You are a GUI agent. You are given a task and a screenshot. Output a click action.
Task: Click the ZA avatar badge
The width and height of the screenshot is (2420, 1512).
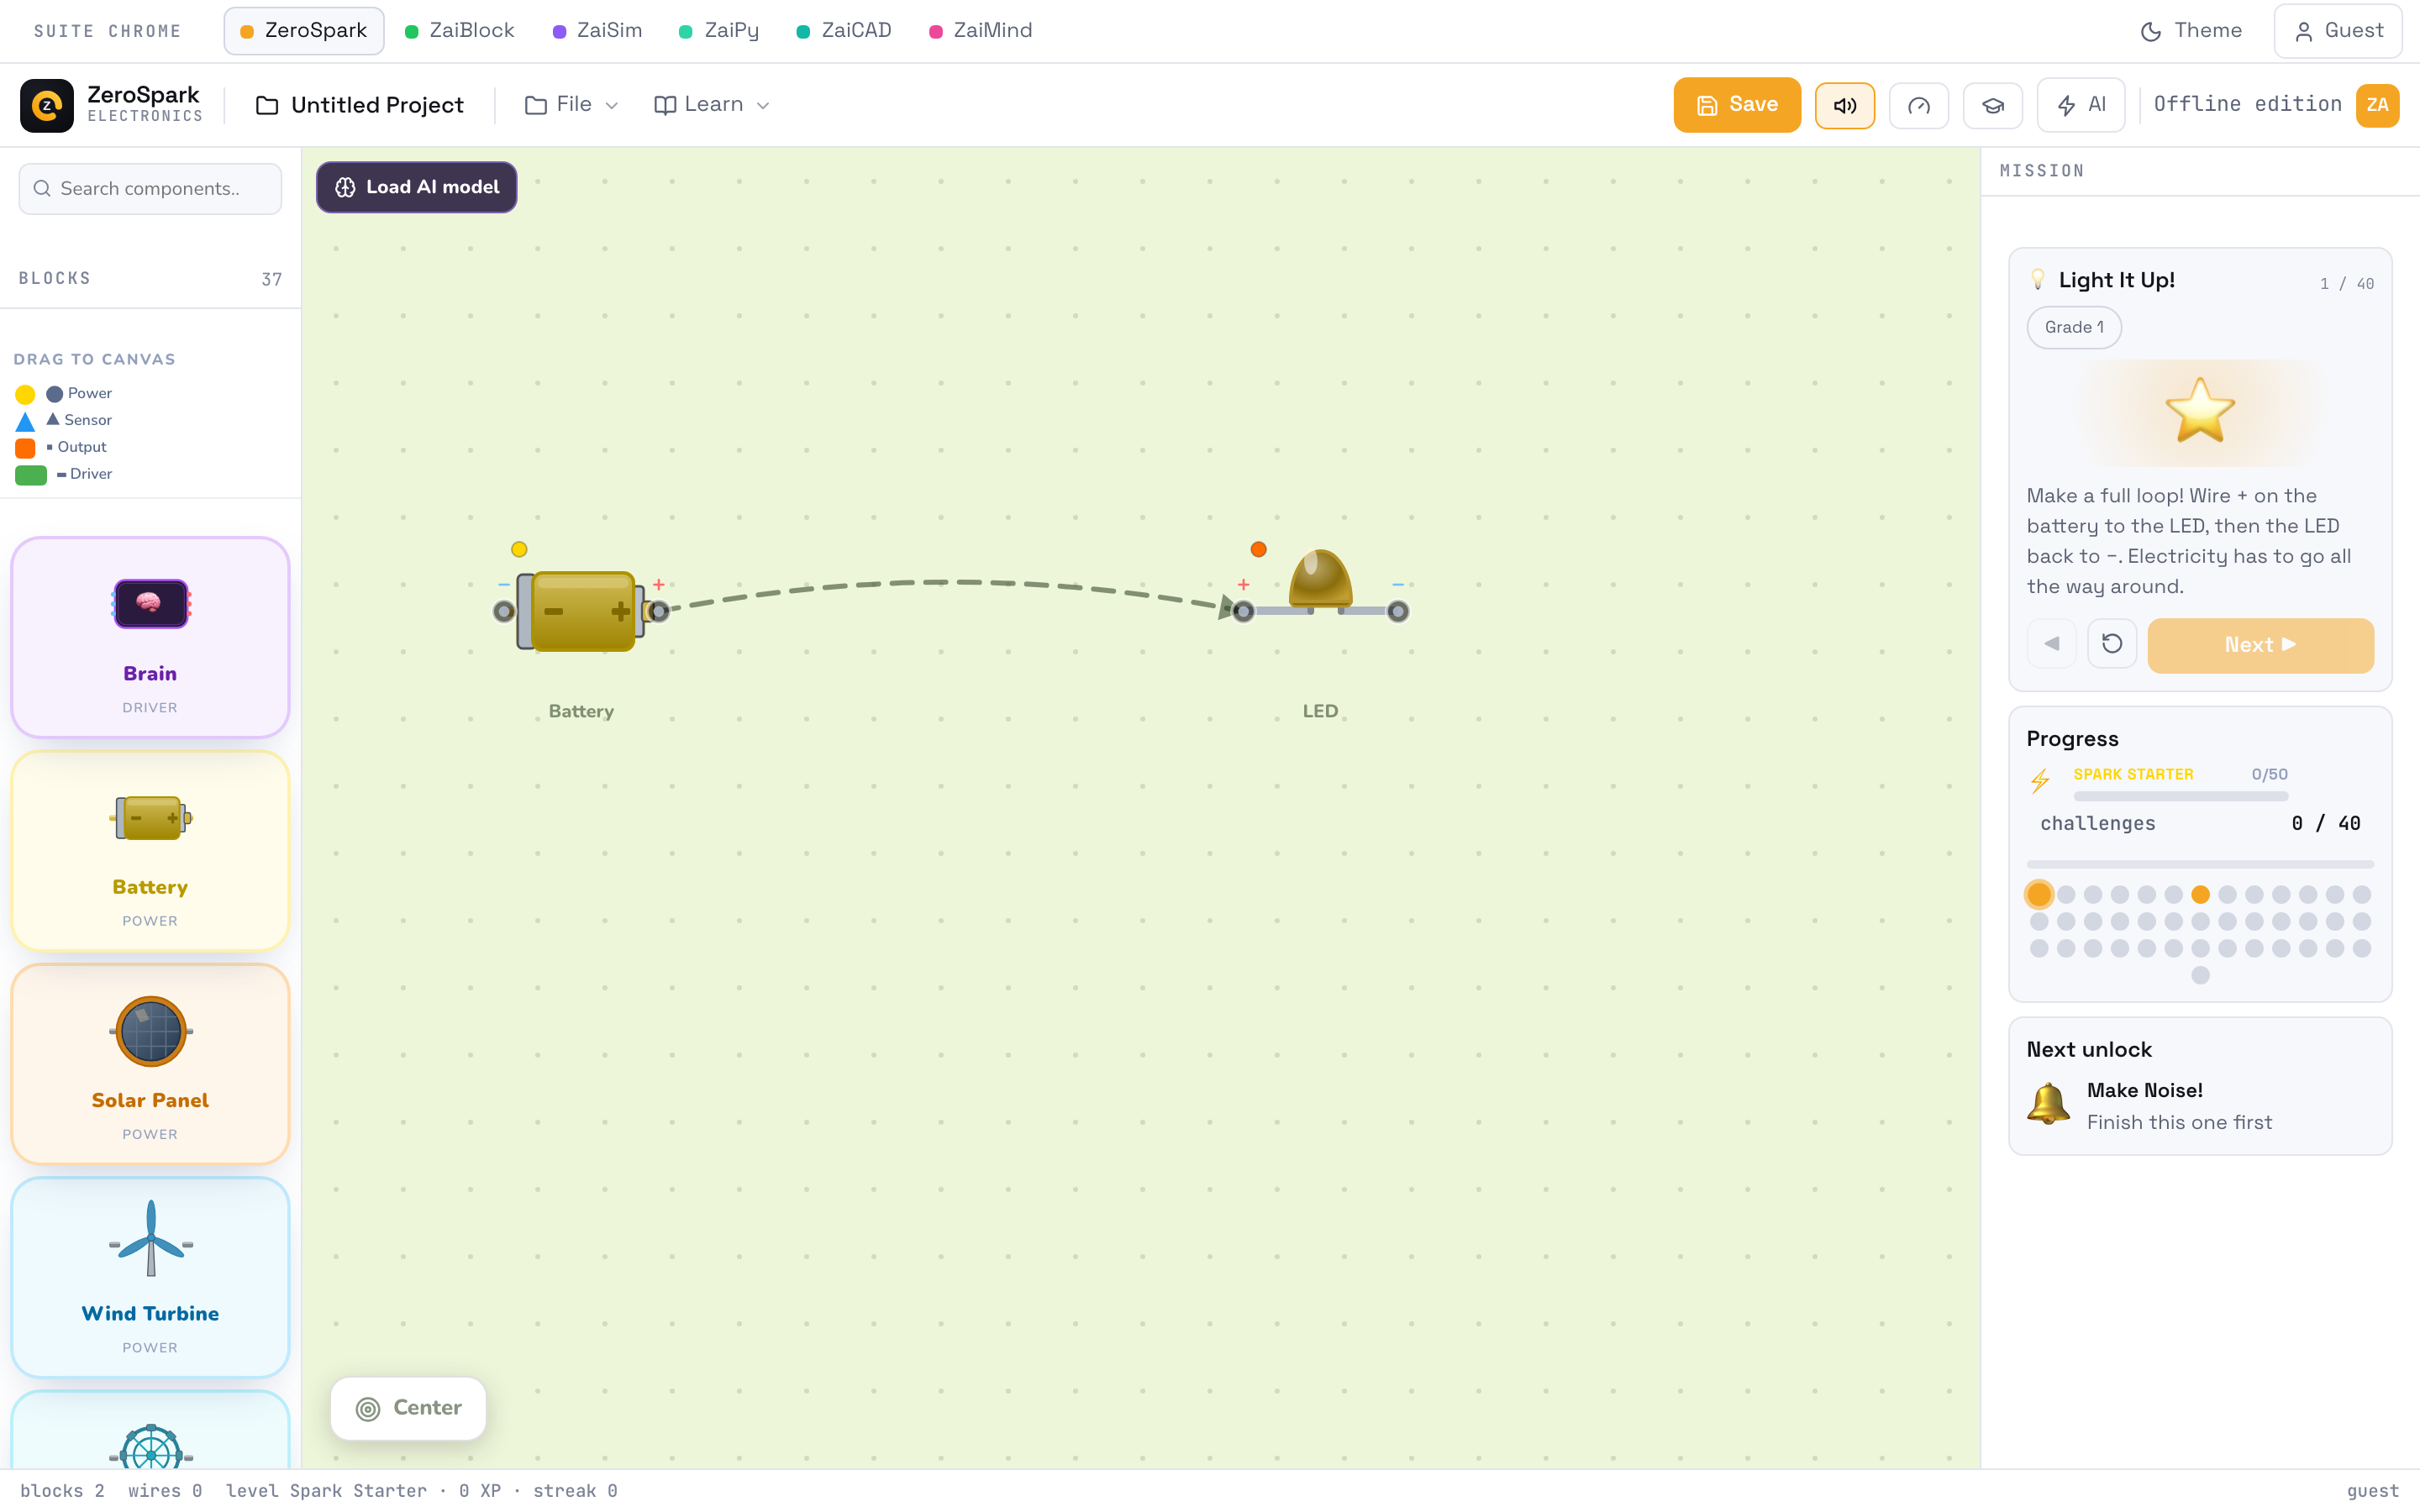click(2377, 105)
